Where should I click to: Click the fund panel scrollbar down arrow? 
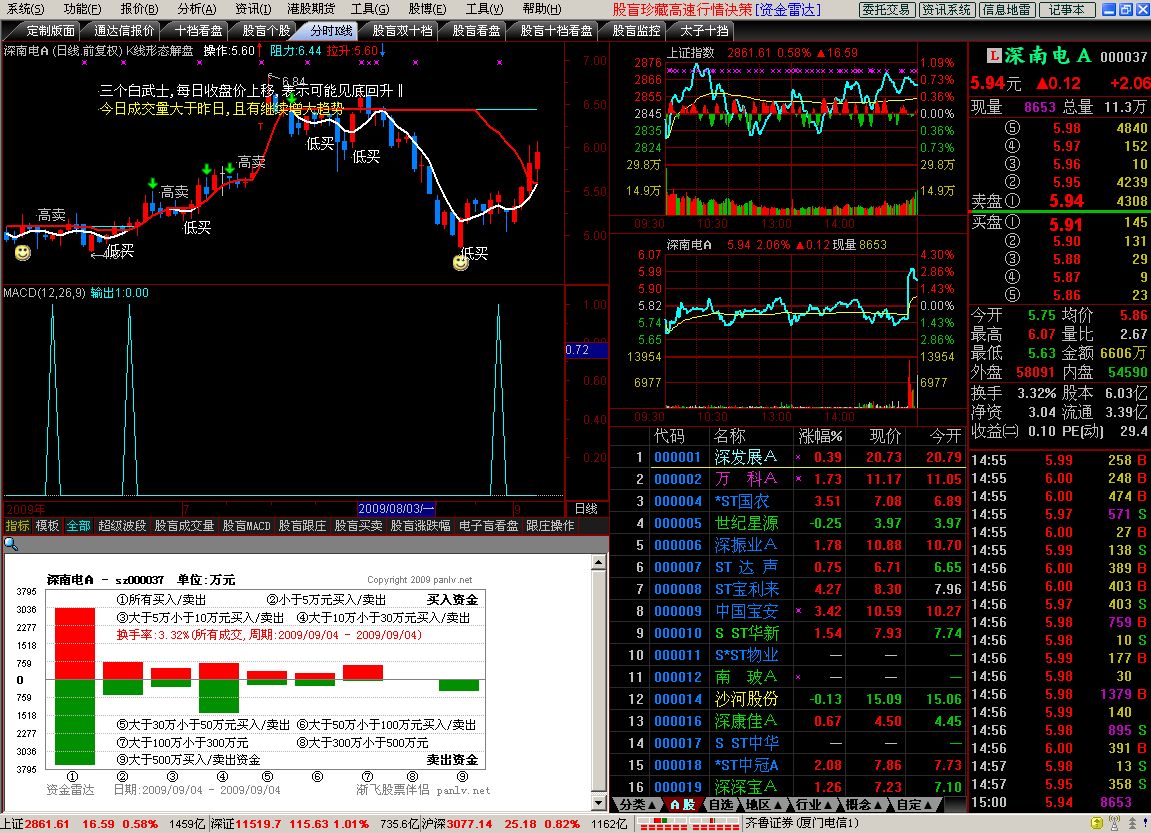599,804
